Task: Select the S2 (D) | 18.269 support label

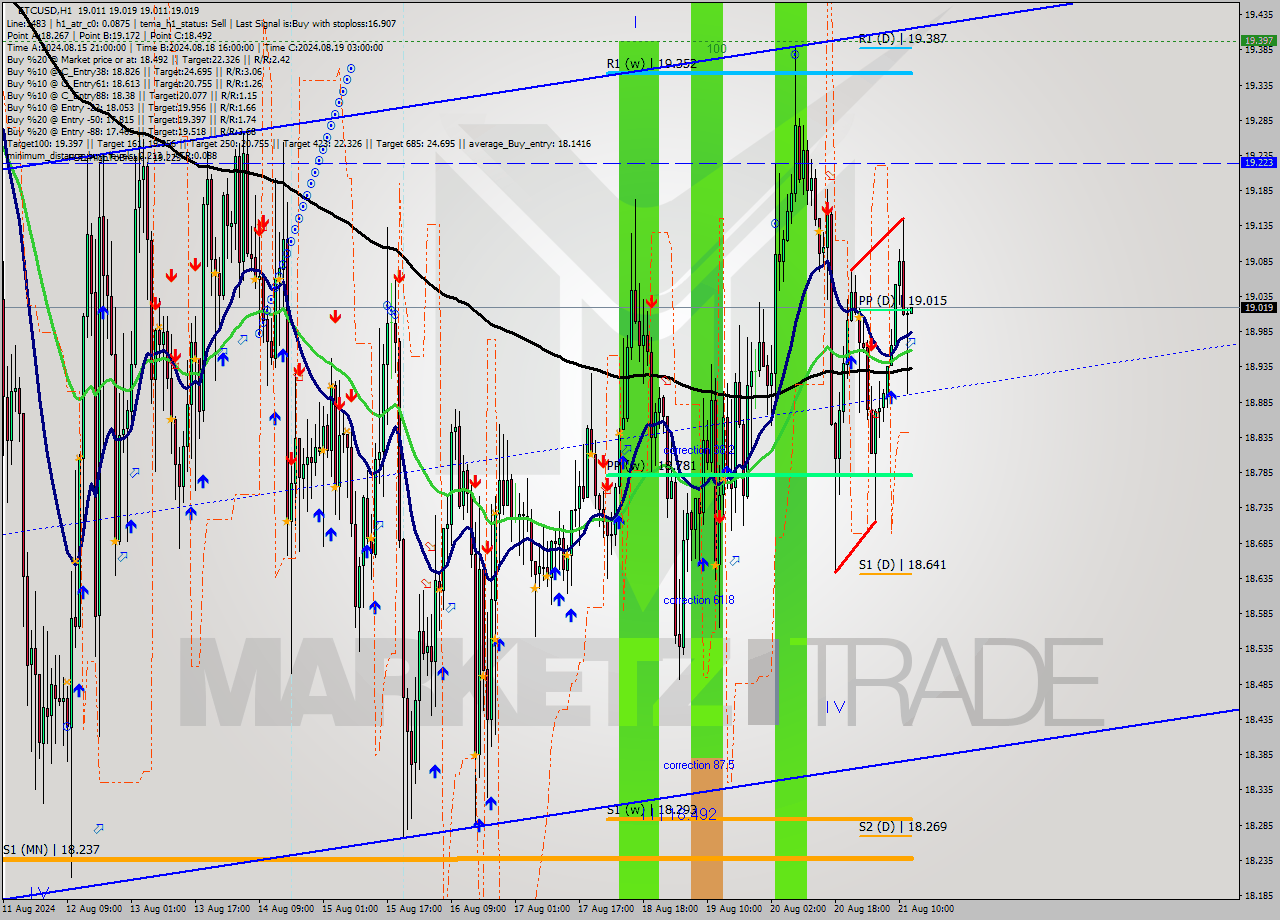Action: (902, 826)
